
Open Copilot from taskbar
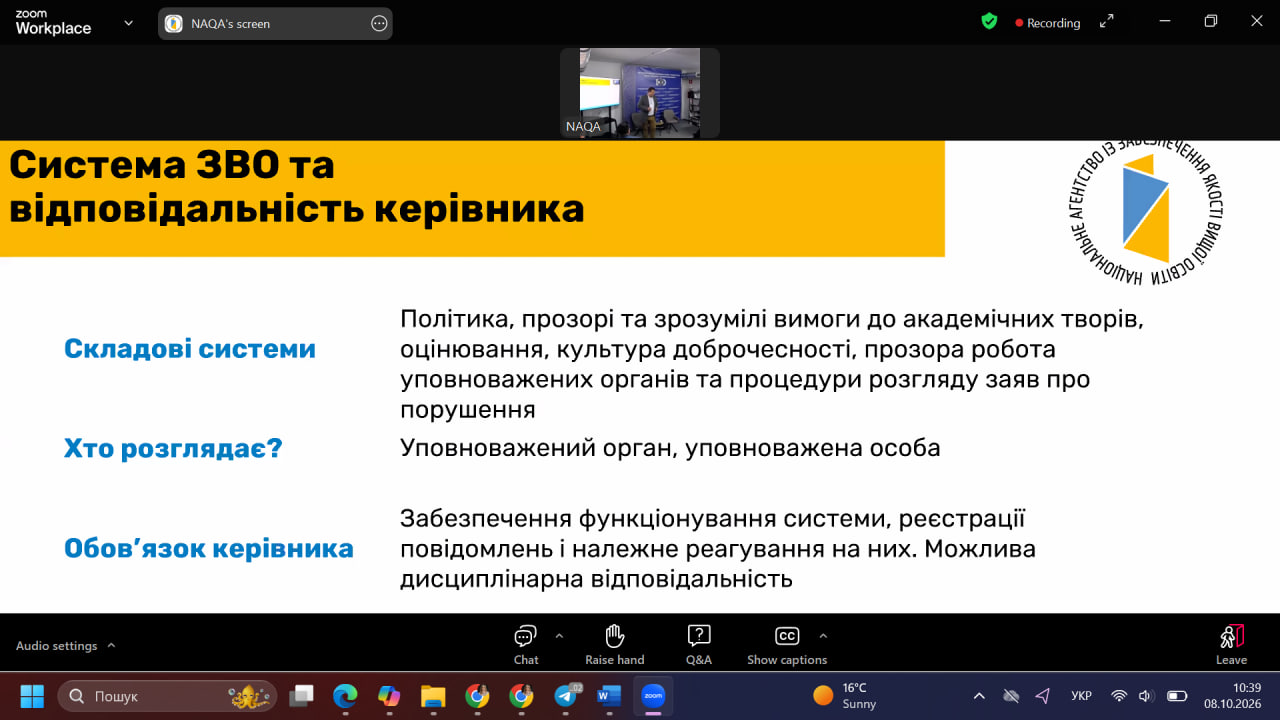389,696
